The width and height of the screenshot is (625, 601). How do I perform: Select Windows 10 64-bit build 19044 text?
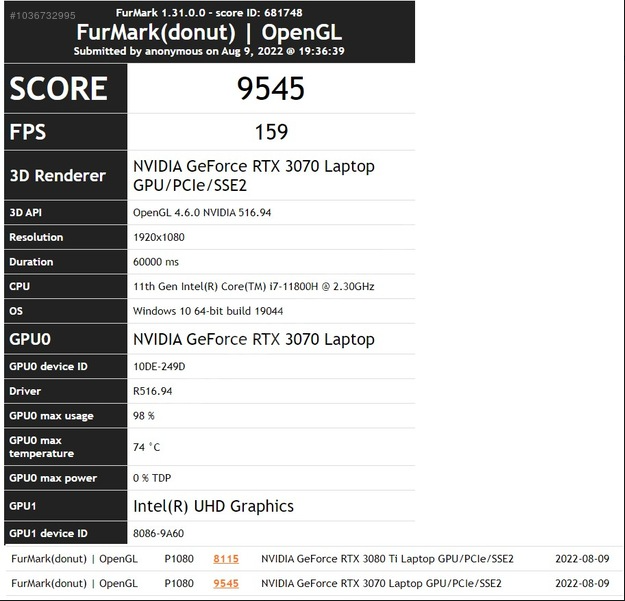click(208, 311)
